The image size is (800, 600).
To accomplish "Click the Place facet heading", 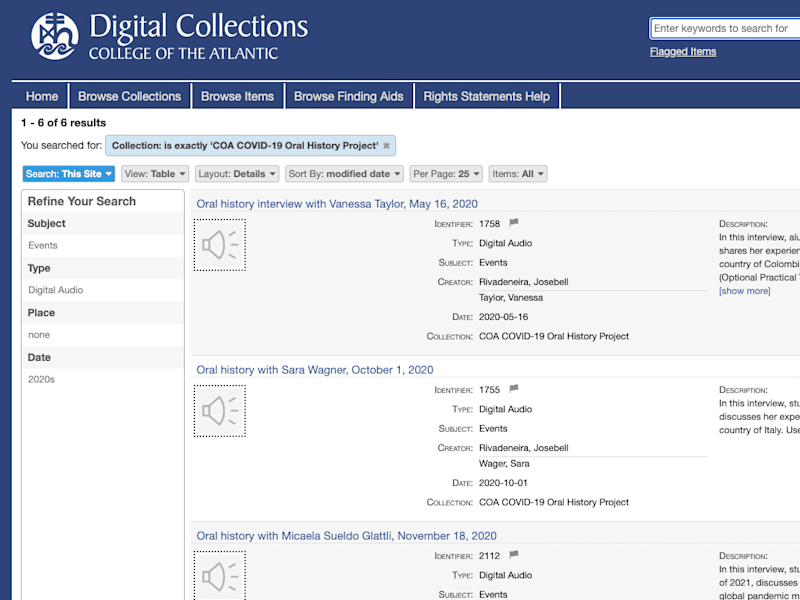I will tap(41, 313).
